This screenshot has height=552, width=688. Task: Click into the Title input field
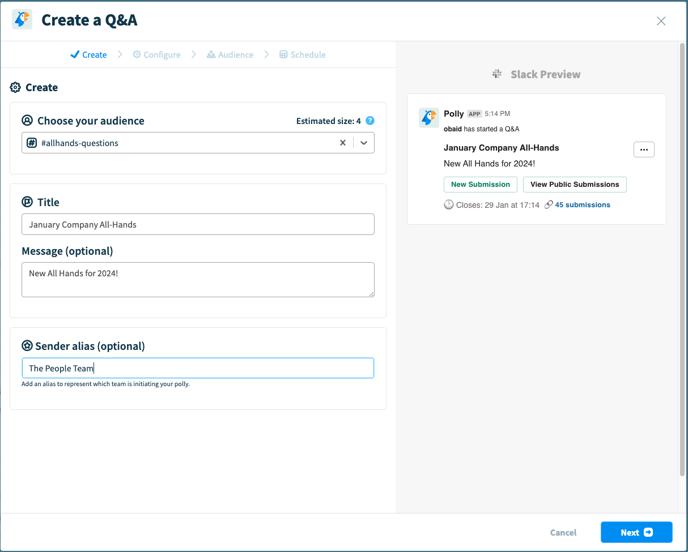click(x=198, y=224)
